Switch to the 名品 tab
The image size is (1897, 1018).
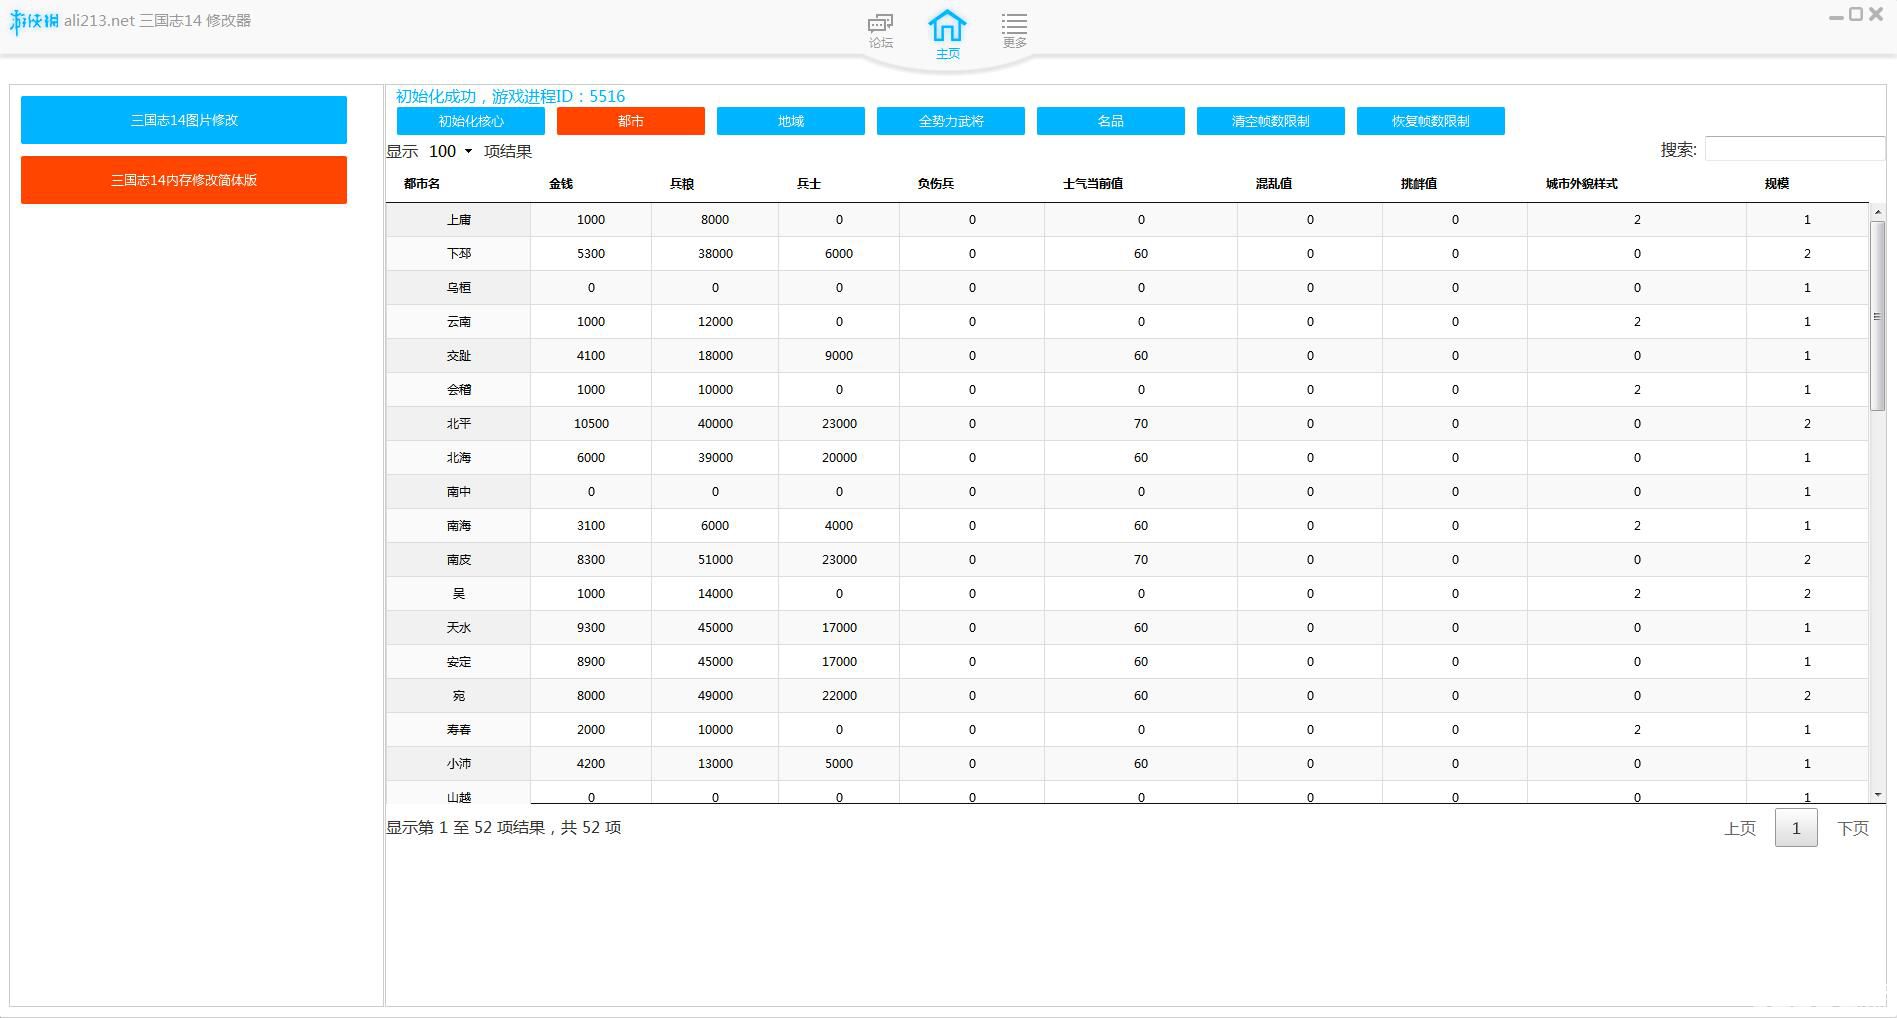click(1111, 121)
